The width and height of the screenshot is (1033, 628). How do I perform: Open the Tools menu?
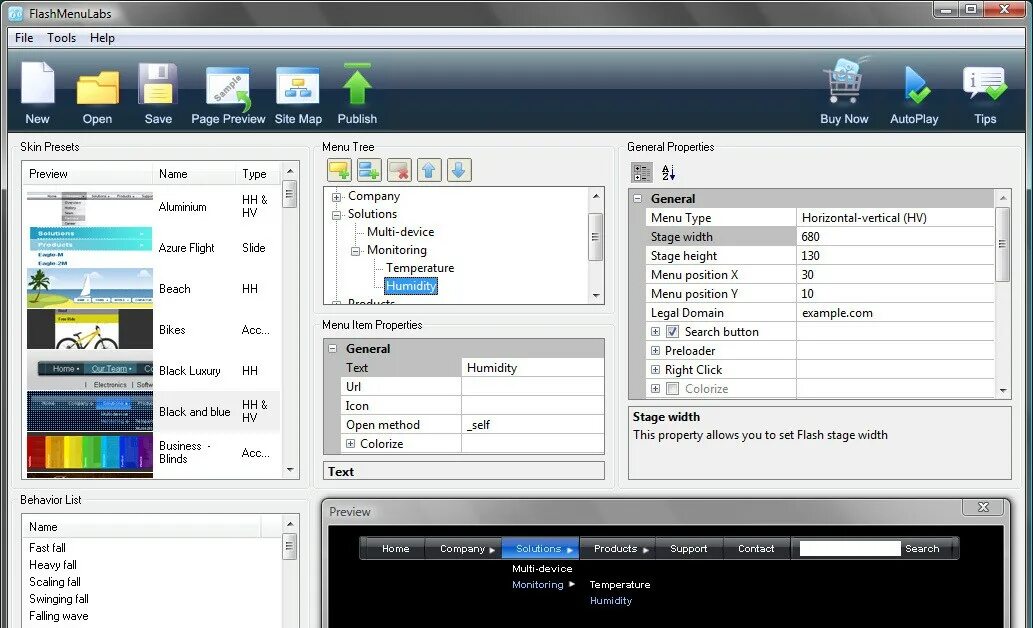(61, 37)
